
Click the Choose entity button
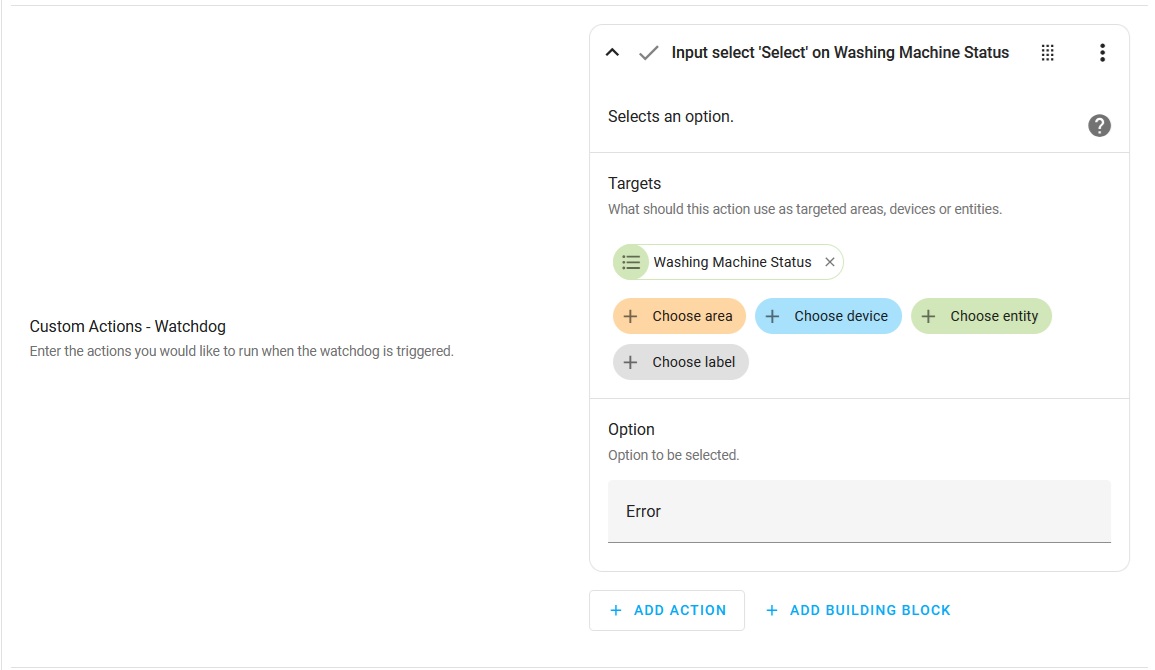click(x=981, y=316)
